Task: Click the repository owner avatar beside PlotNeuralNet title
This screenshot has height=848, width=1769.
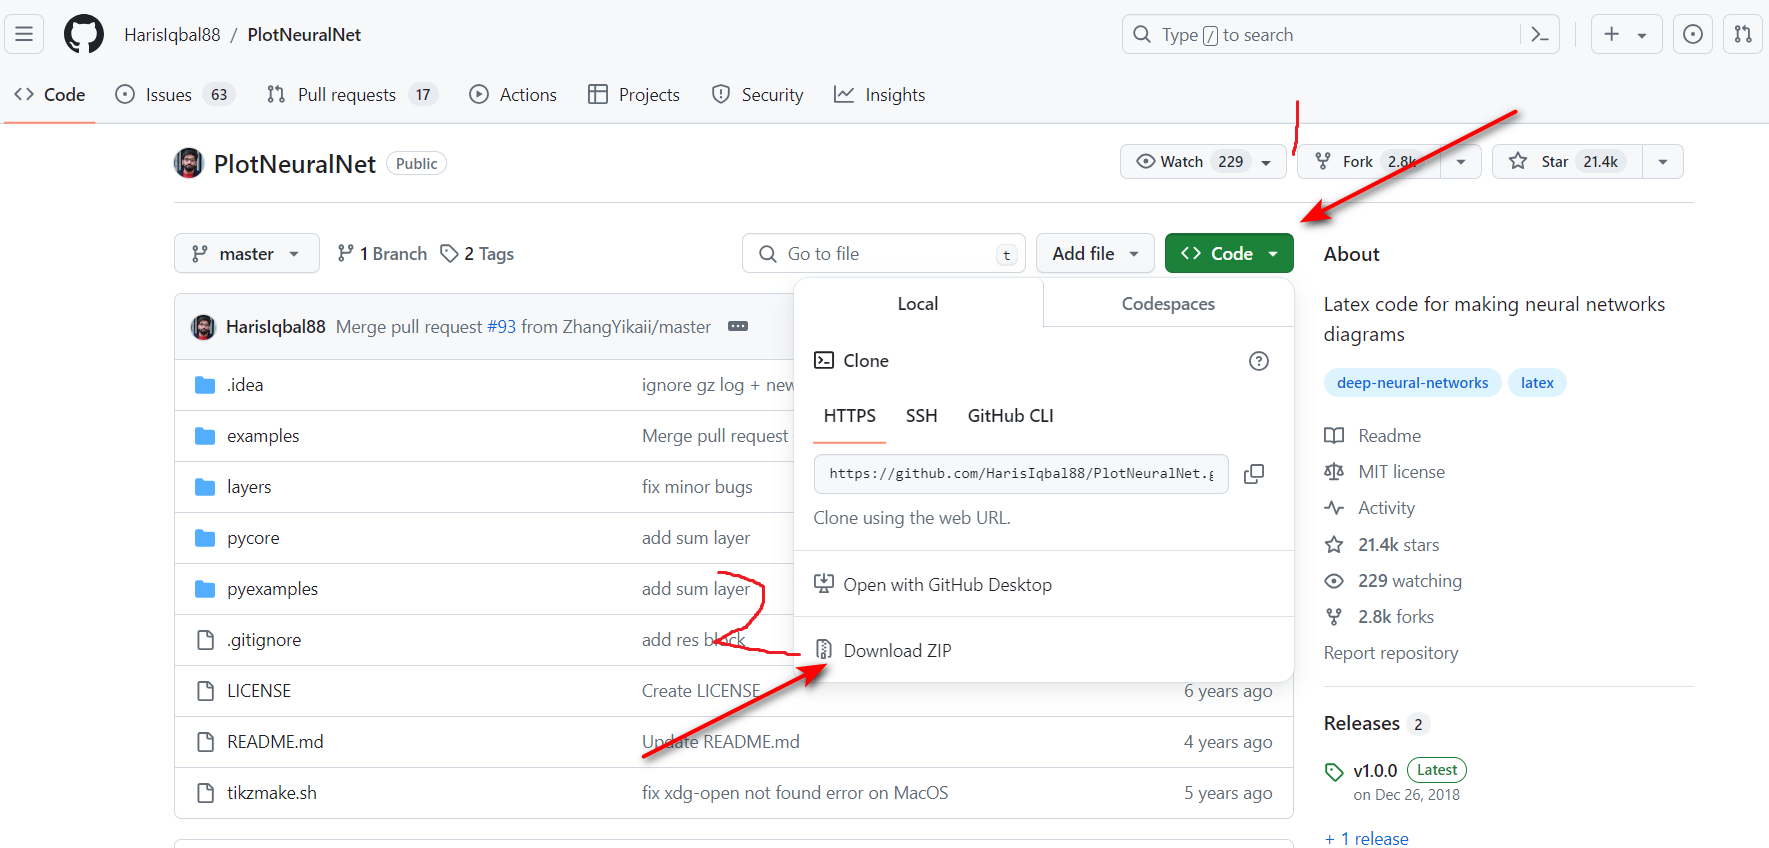Action: click(x=189, y=163)
